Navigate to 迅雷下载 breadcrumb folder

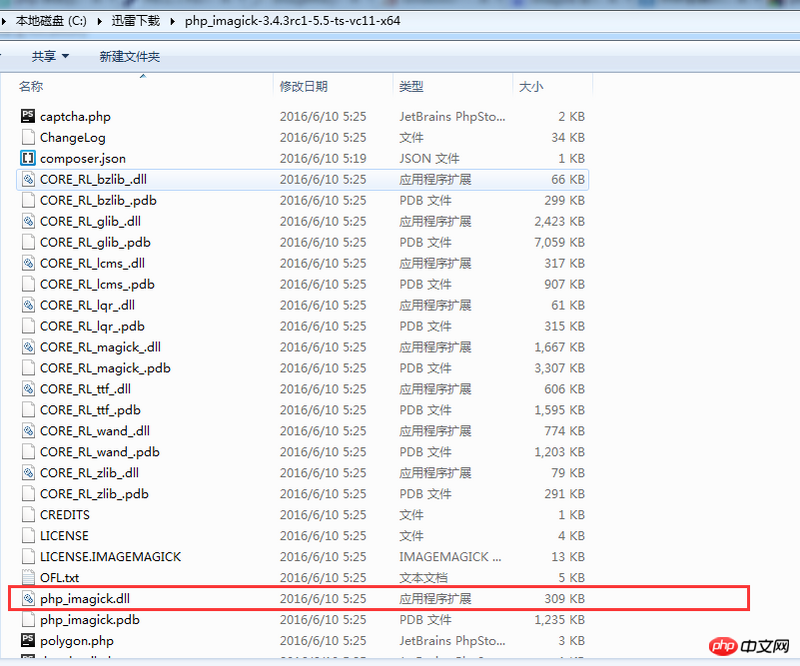pos(136,21)
